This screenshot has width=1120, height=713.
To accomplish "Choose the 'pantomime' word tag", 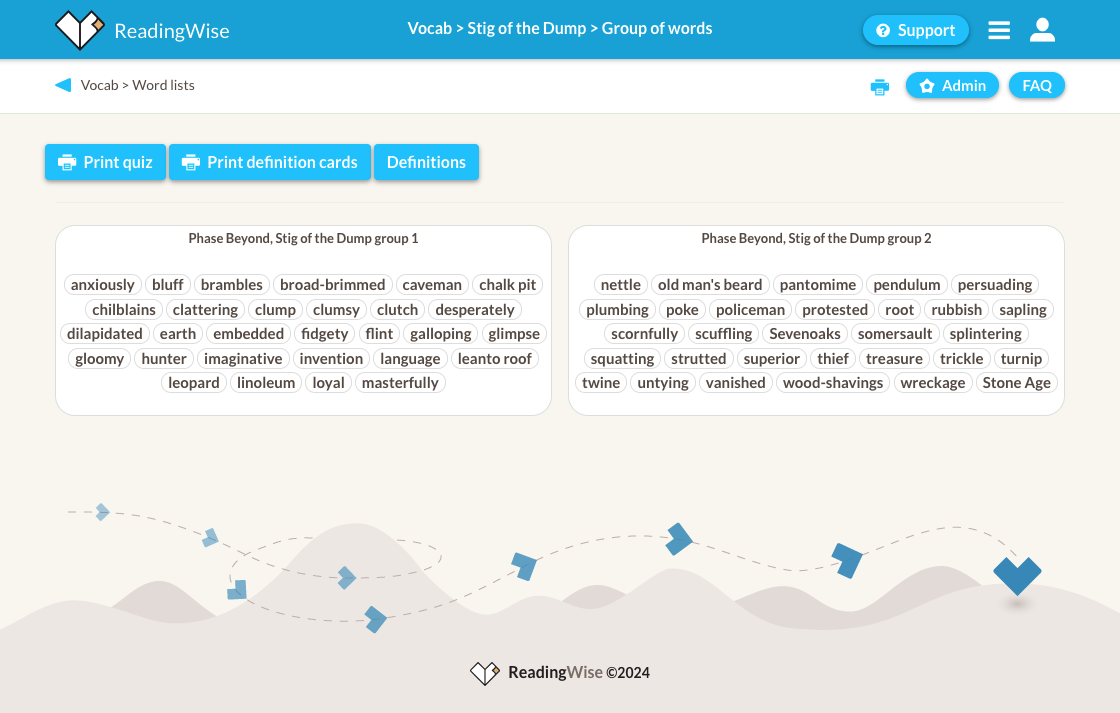I will [x=818, y=285].
